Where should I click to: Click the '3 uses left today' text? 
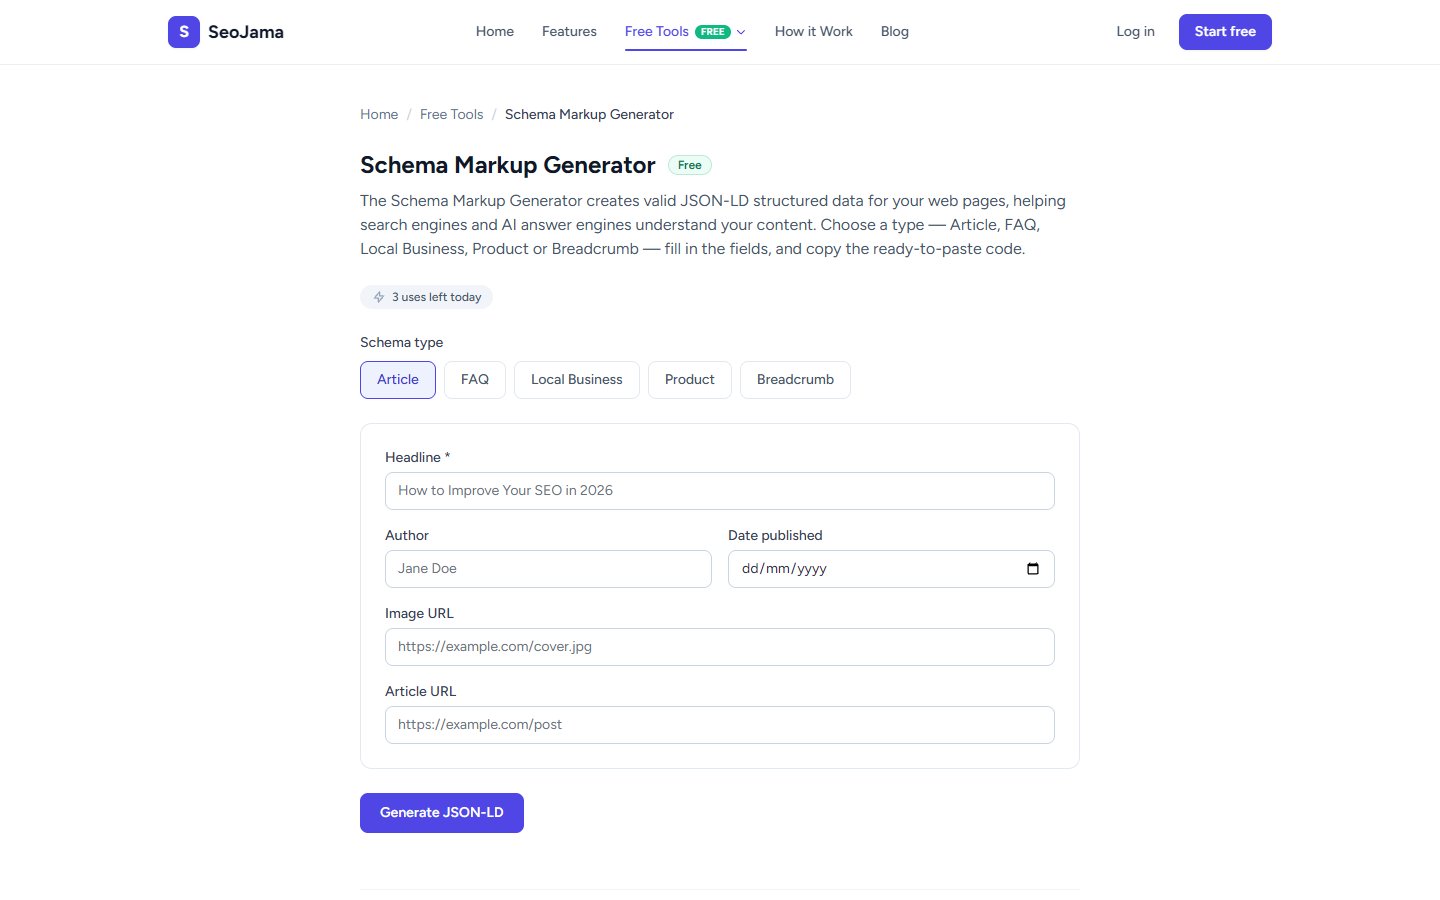[x=437, y=297]
